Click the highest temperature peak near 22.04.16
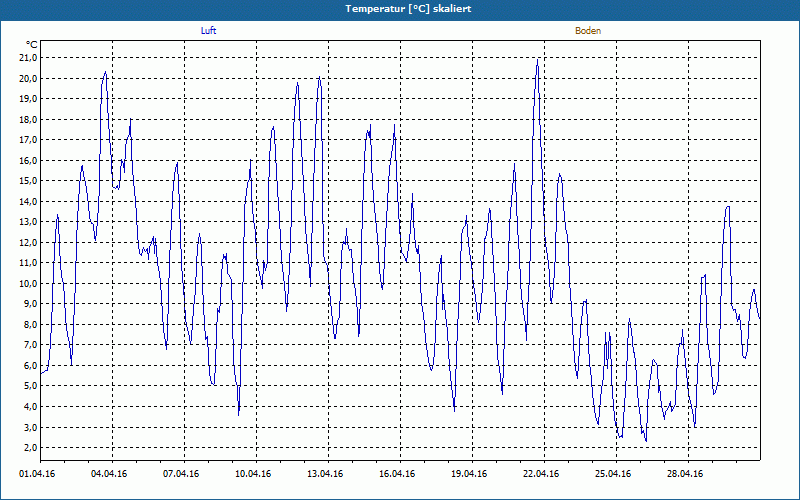The height and width of the screenshot is (500, 800). 537,60
